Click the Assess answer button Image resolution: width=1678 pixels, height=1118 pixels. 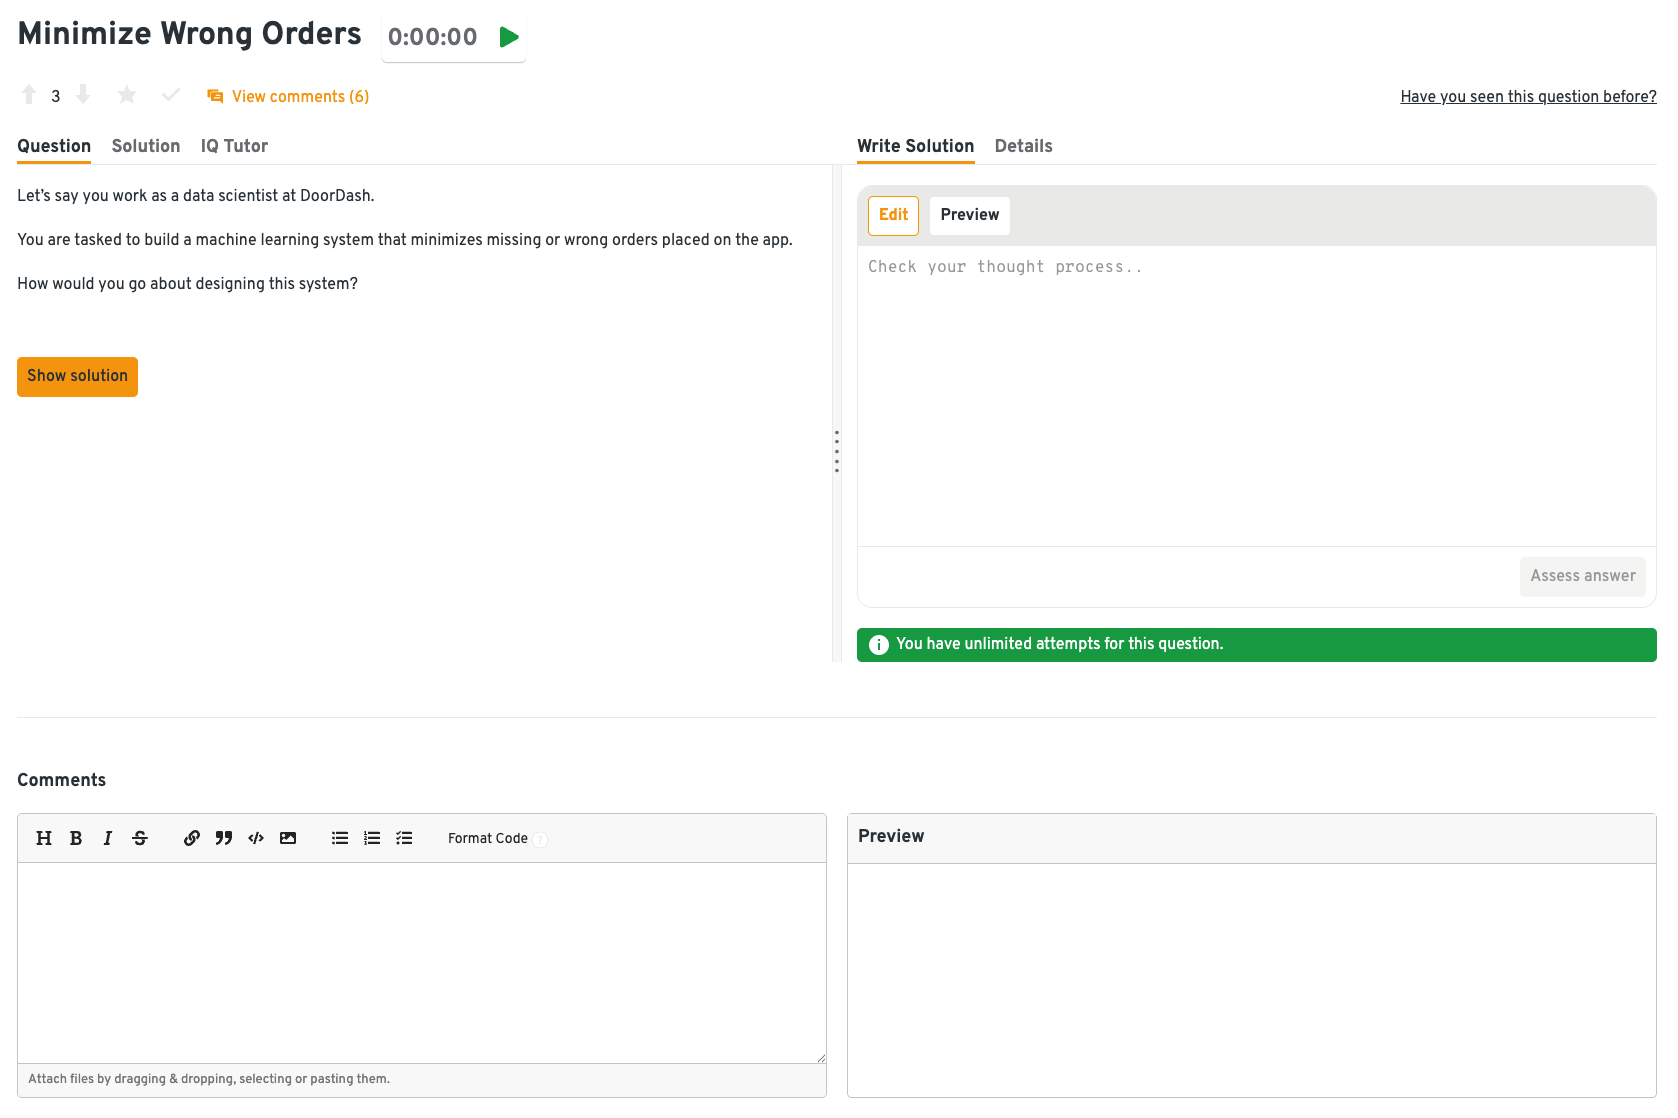coord(1582,576)
